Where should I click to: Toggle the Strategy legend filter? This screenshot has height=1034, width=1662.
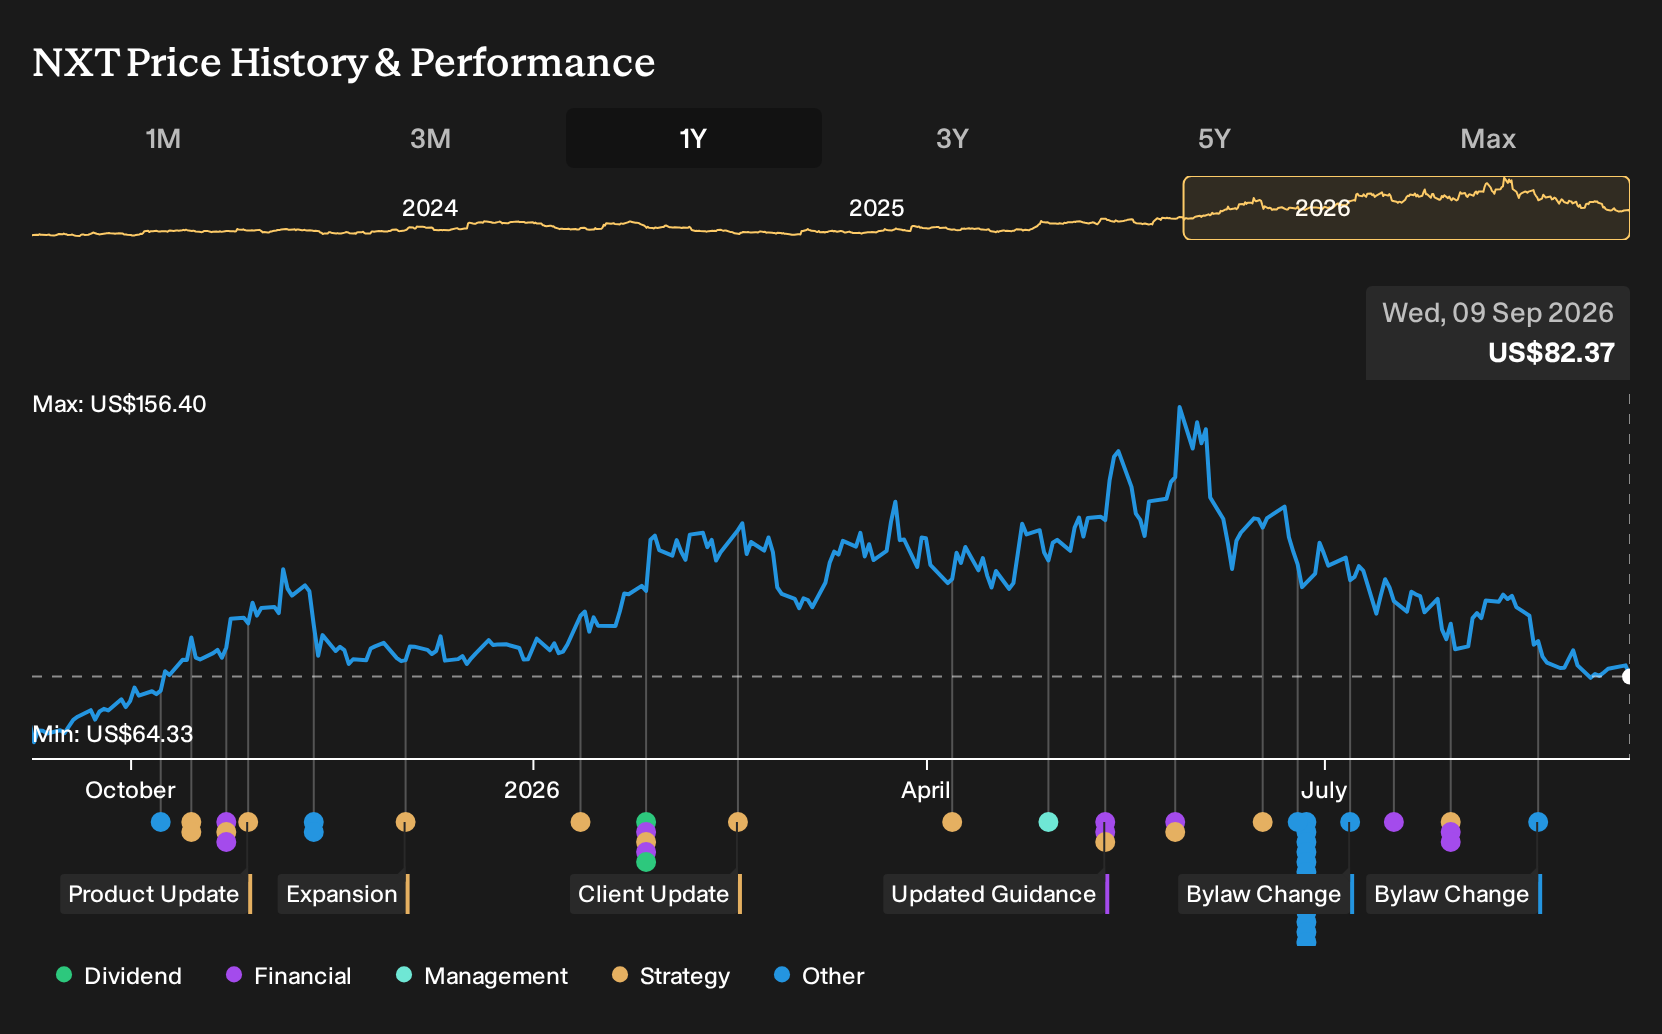(670, 976)
